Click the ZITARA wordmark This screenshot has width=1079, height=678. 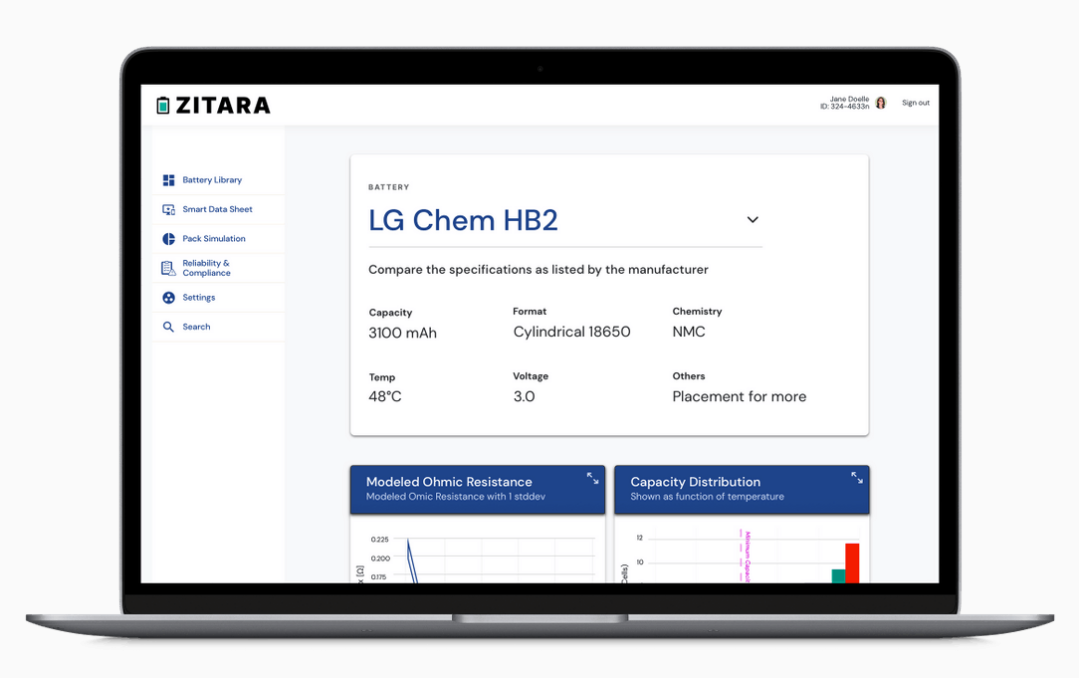coord(223,105)
